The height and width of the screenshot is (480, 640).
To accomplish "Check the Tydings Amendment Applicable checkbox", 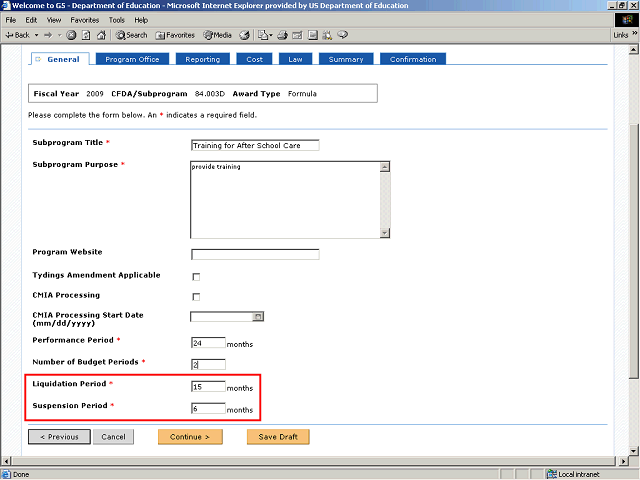I will (x=196, y=277).
